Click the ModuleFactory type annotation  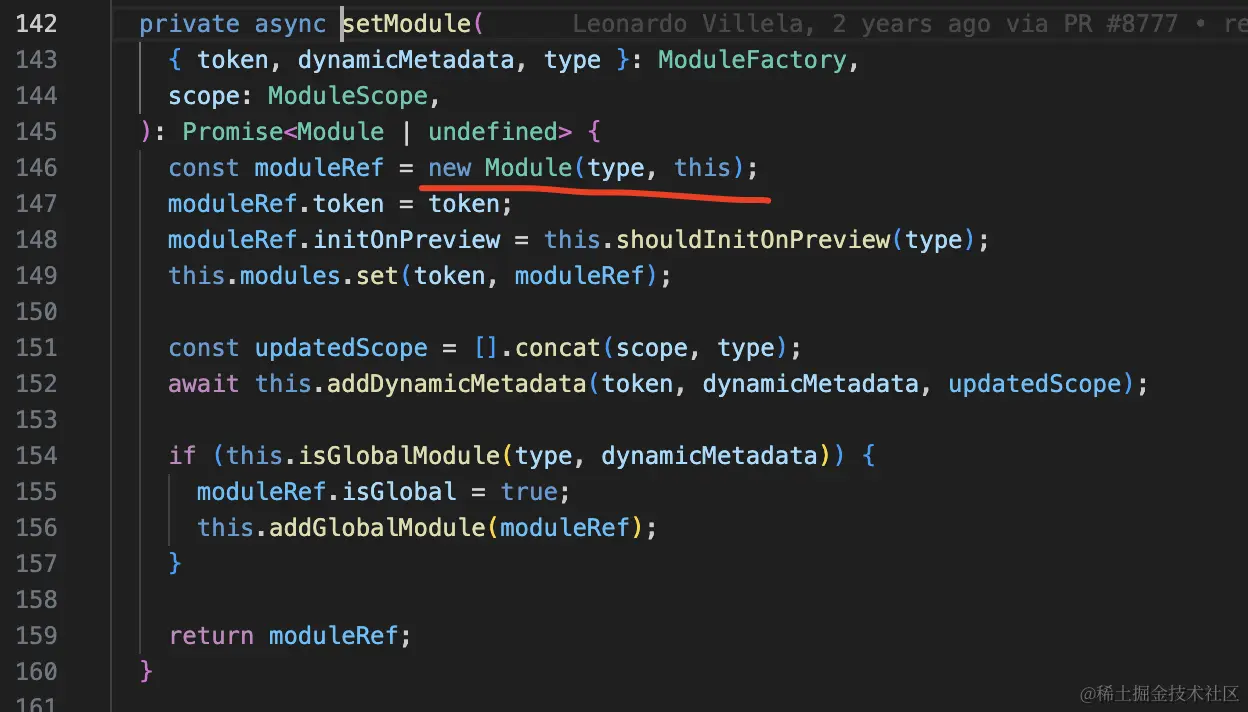pos(752,60)
